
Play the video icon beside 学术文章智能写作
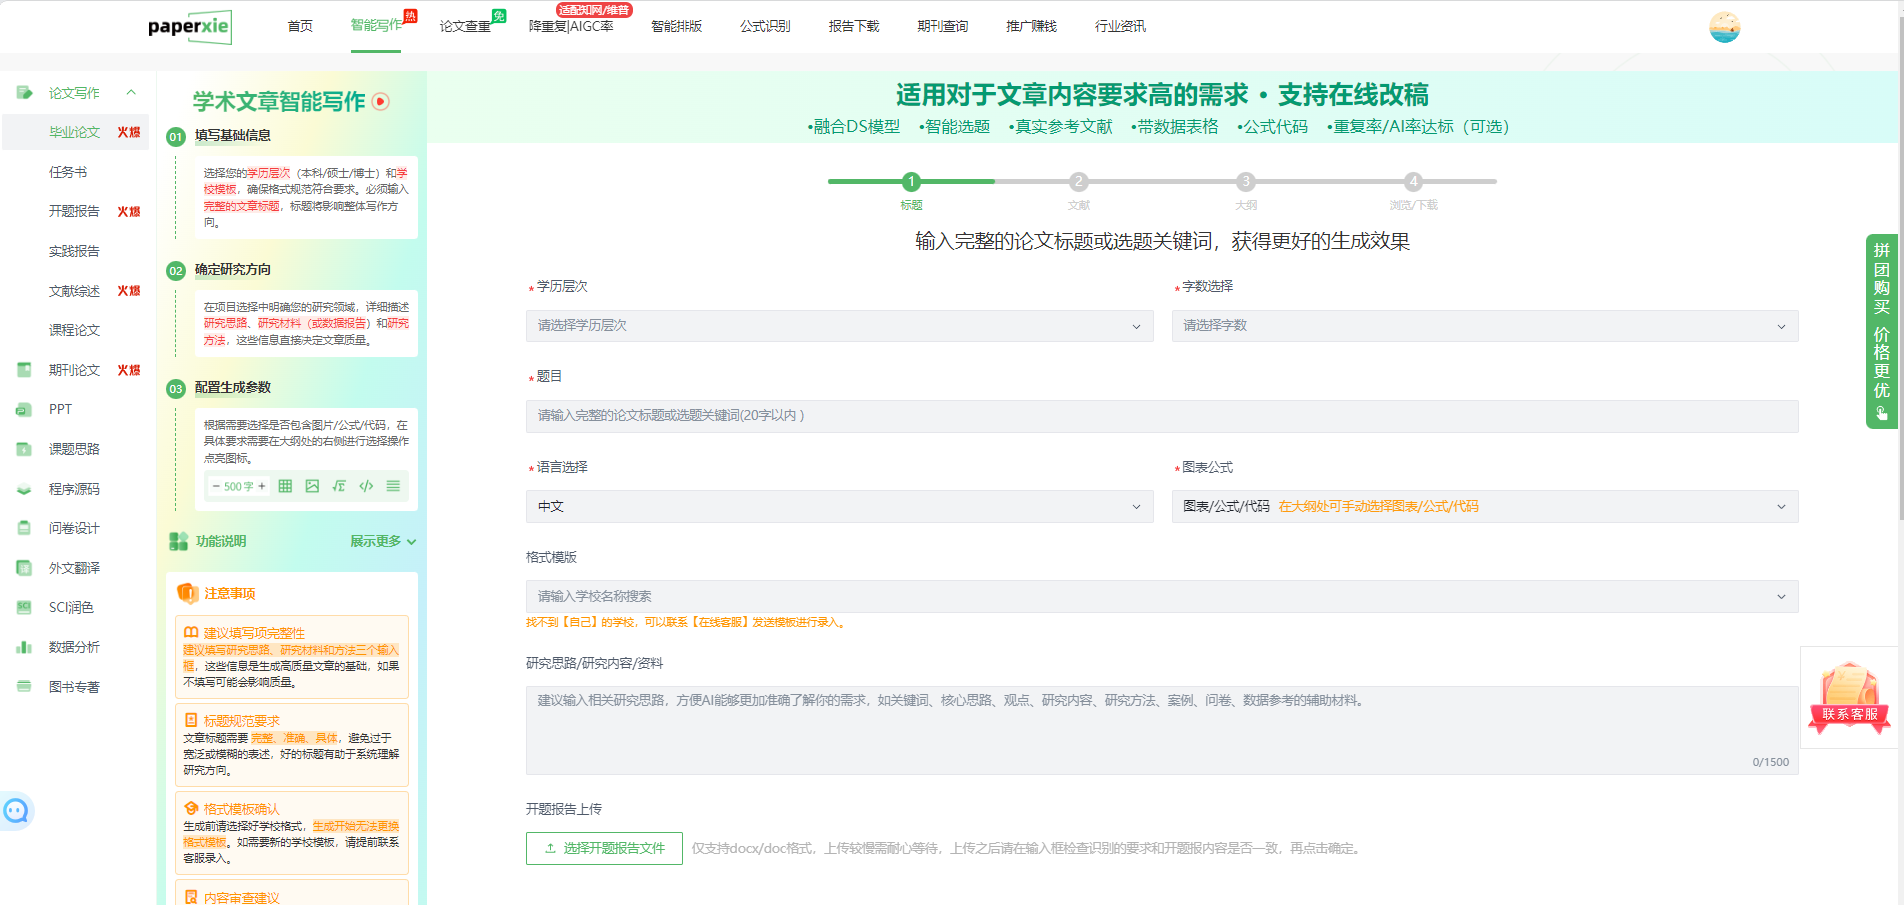pos(381,101)
